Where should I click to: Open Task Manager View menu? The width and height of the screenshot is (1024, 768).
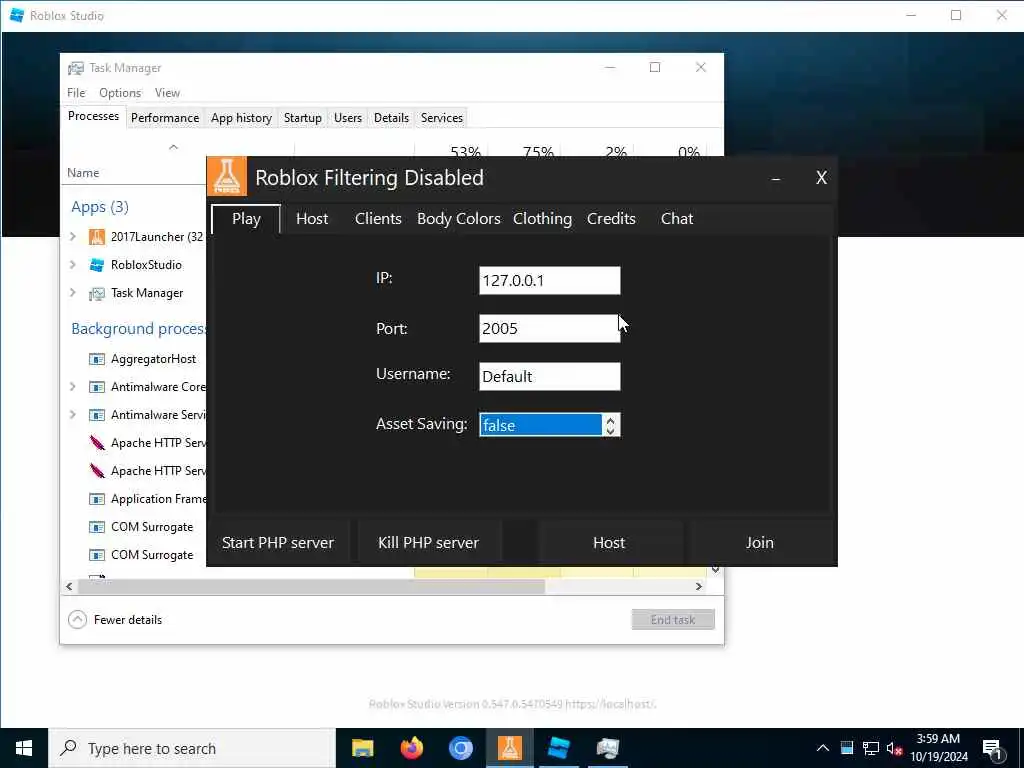167,93
